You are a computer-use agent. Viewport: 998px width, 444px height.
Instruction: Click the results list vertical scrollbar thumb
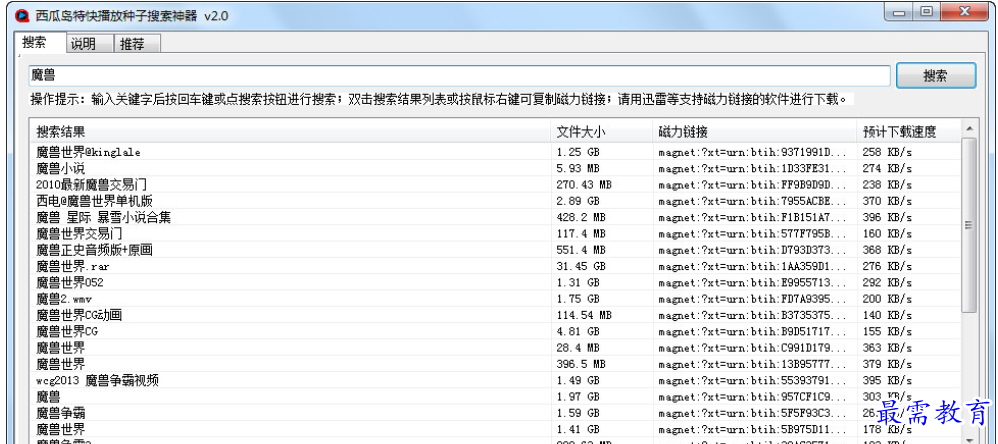tap(969, 225)
